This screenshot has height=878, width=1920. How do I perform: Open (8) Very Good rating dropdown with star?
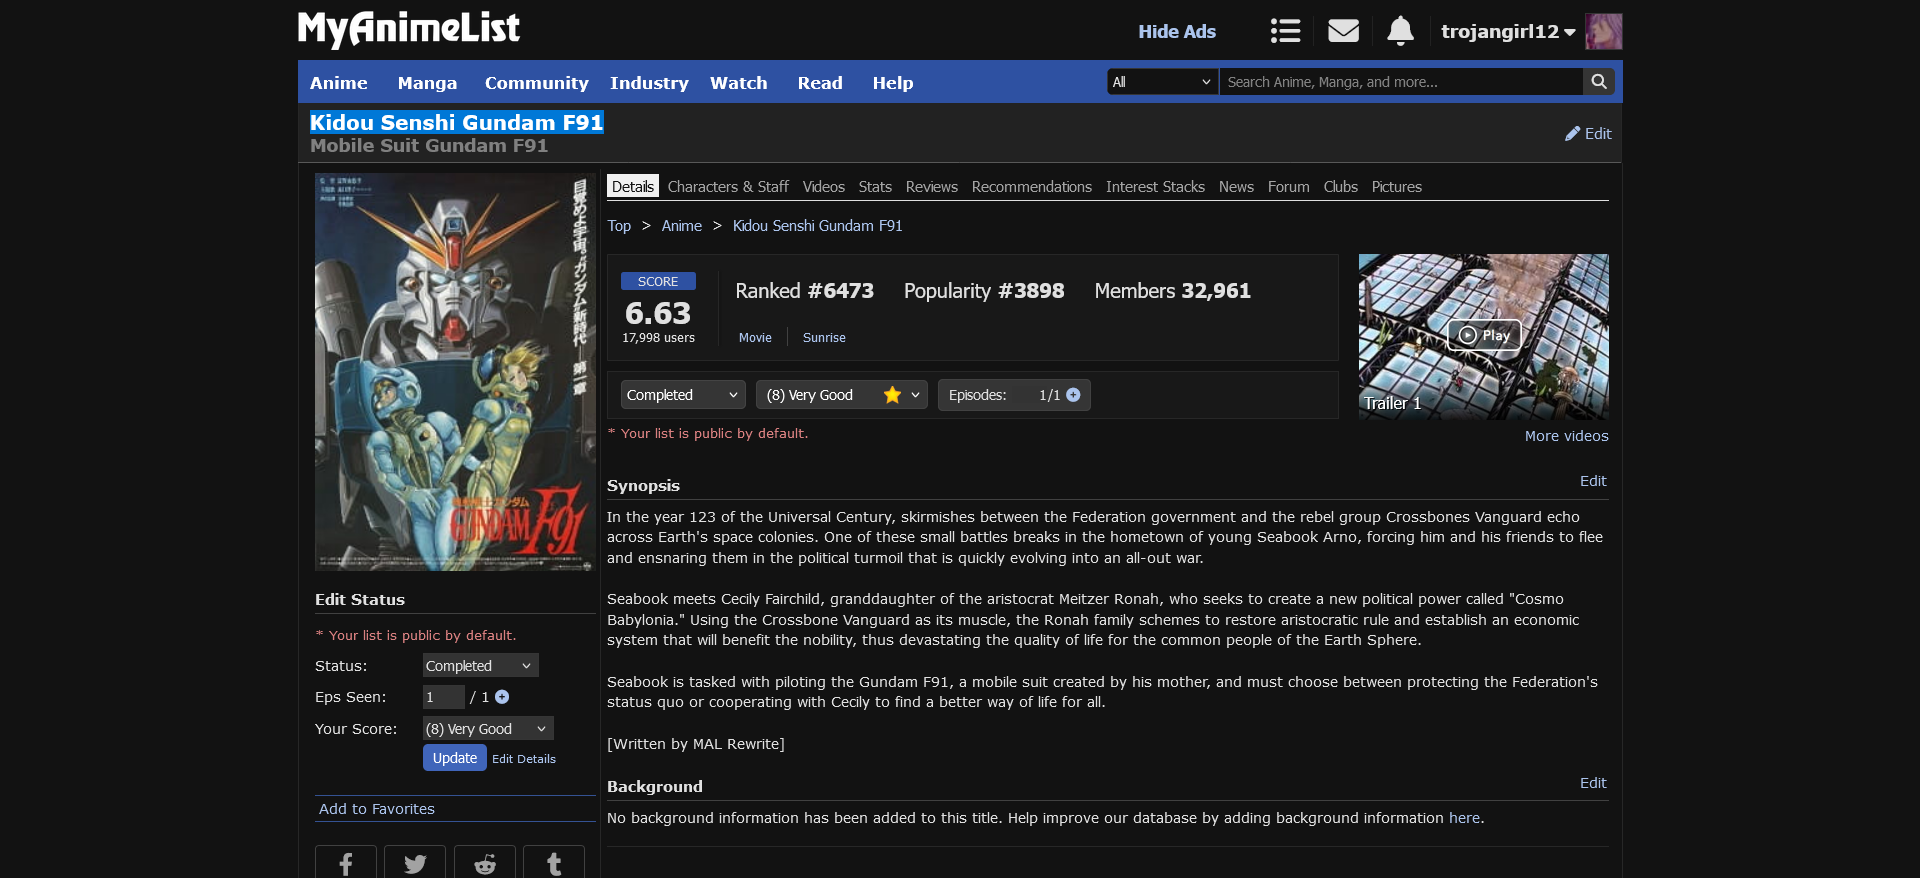[841, 395]
